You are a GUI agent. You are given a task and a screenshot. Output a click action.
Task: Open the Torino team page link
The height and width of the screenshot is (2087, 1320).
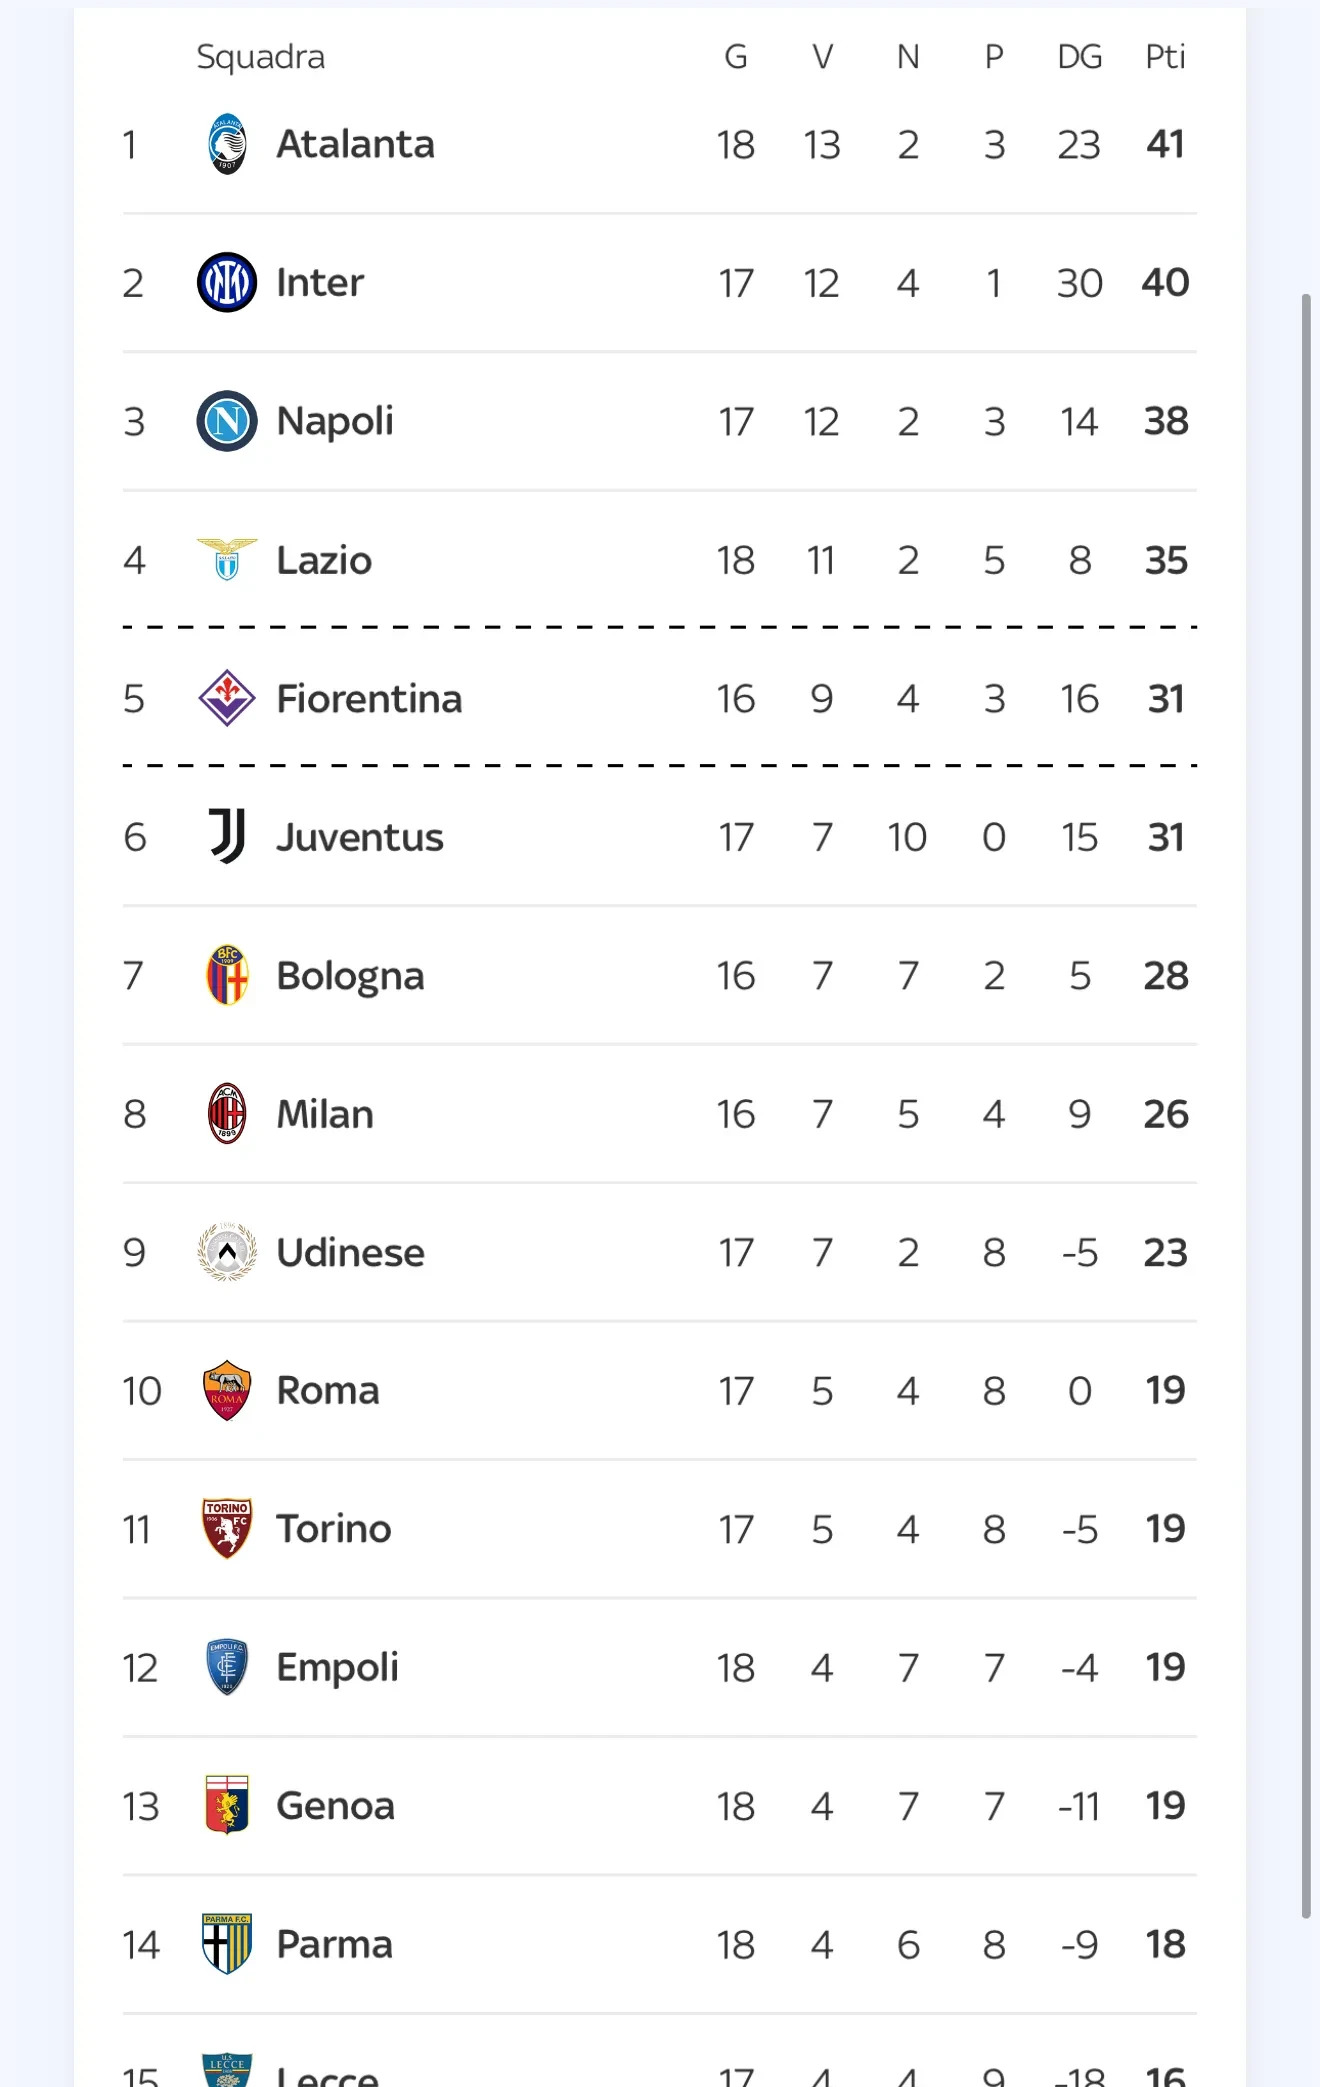(x=333, y=1529)
